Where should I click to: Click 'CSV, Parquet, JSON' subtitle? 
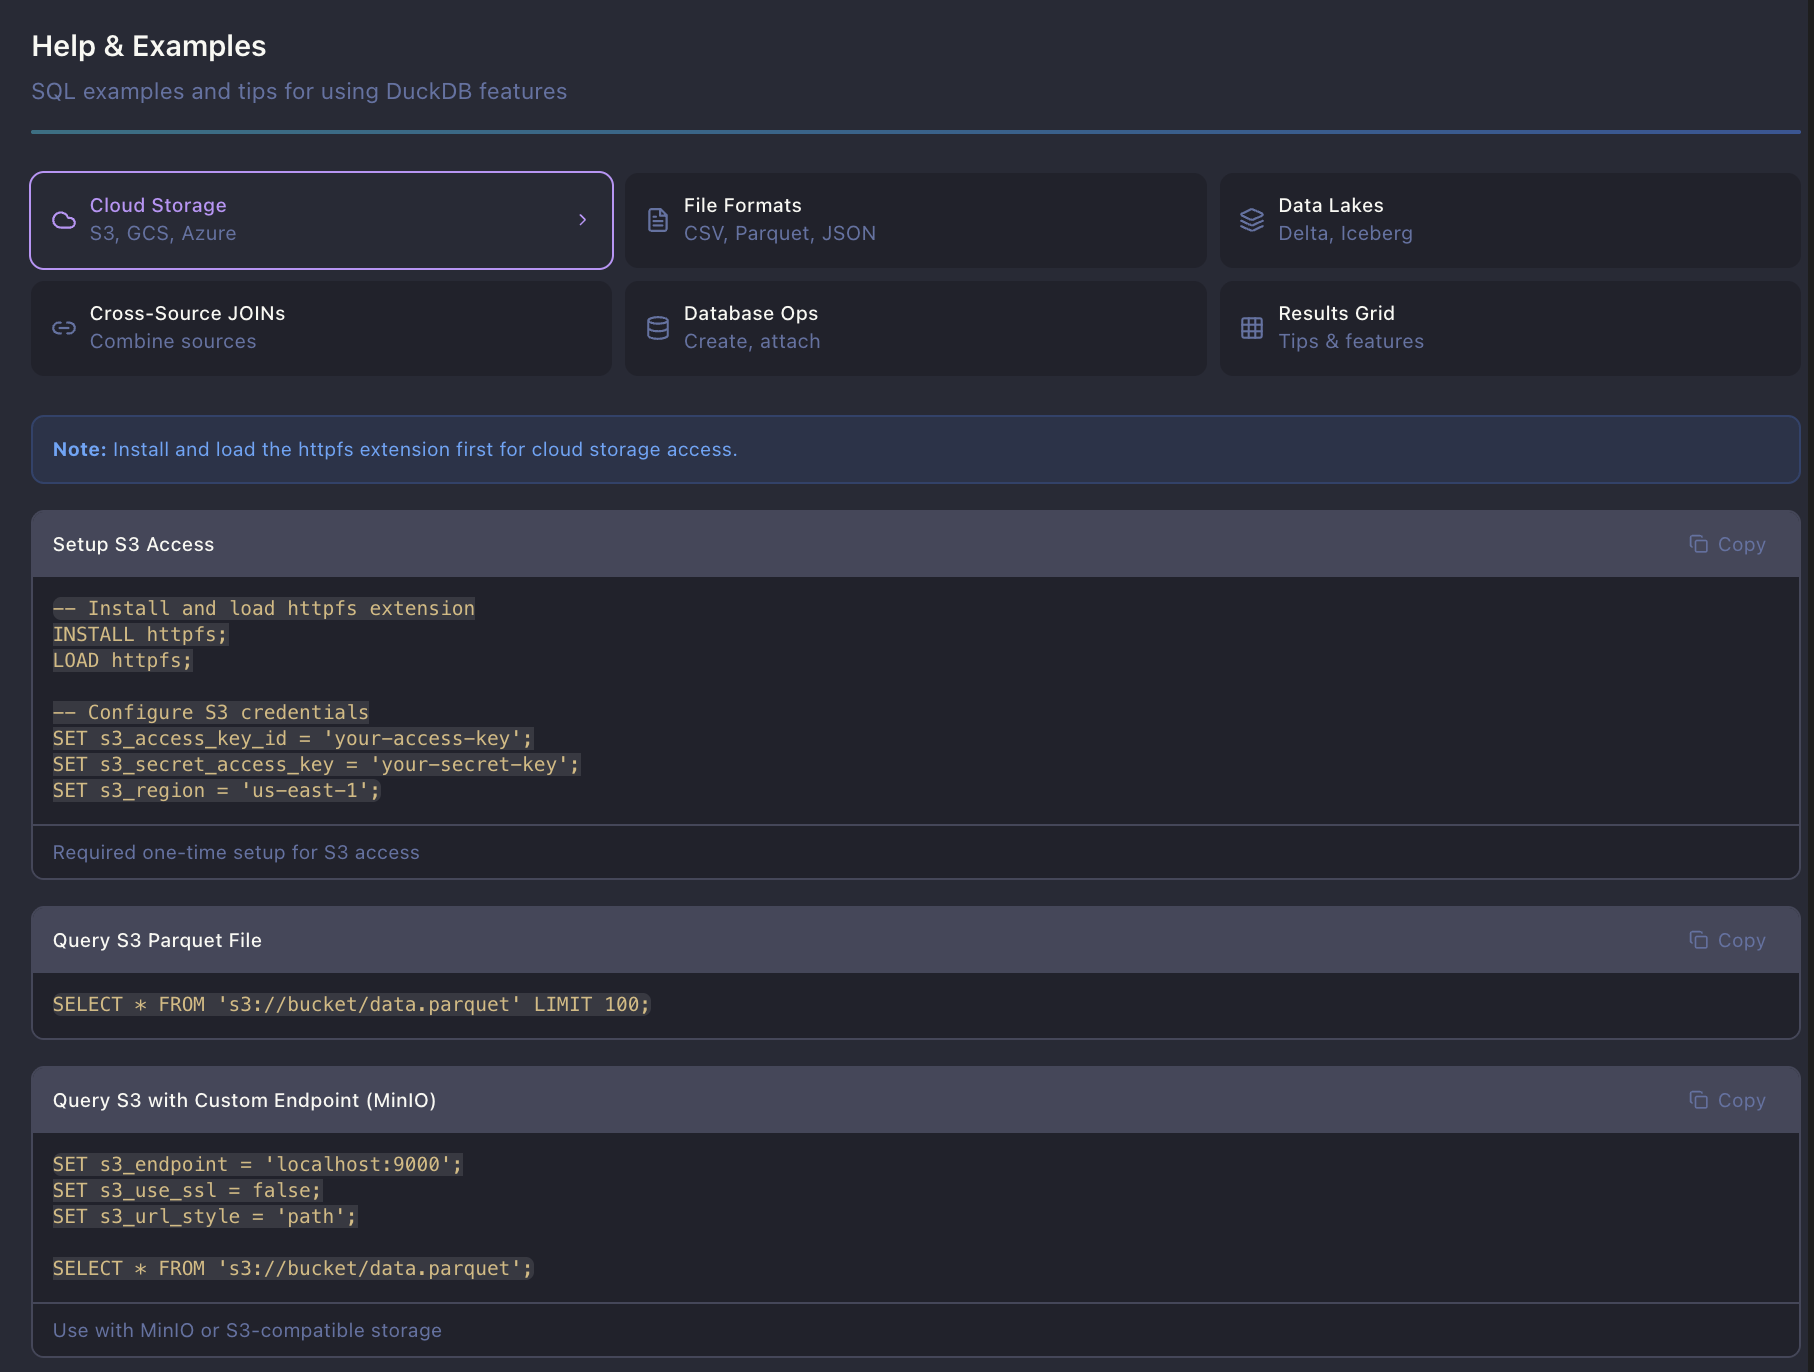click(x=780, y=233)
